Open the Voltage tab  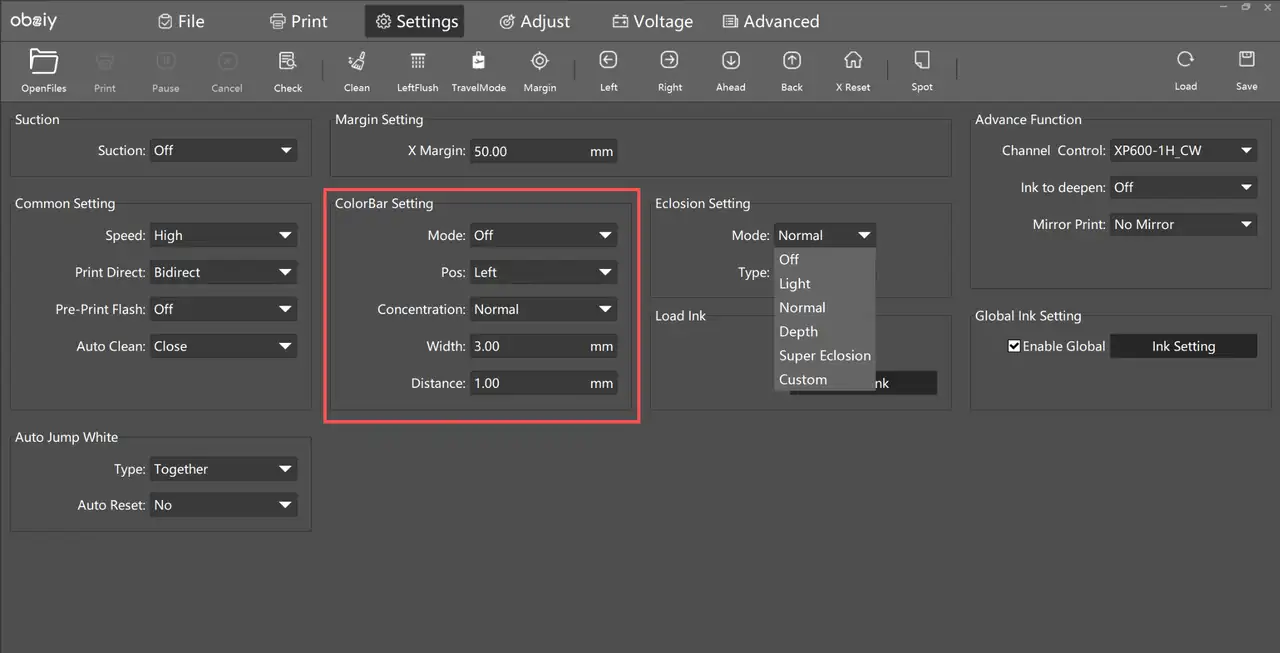[x=652, y=21]
